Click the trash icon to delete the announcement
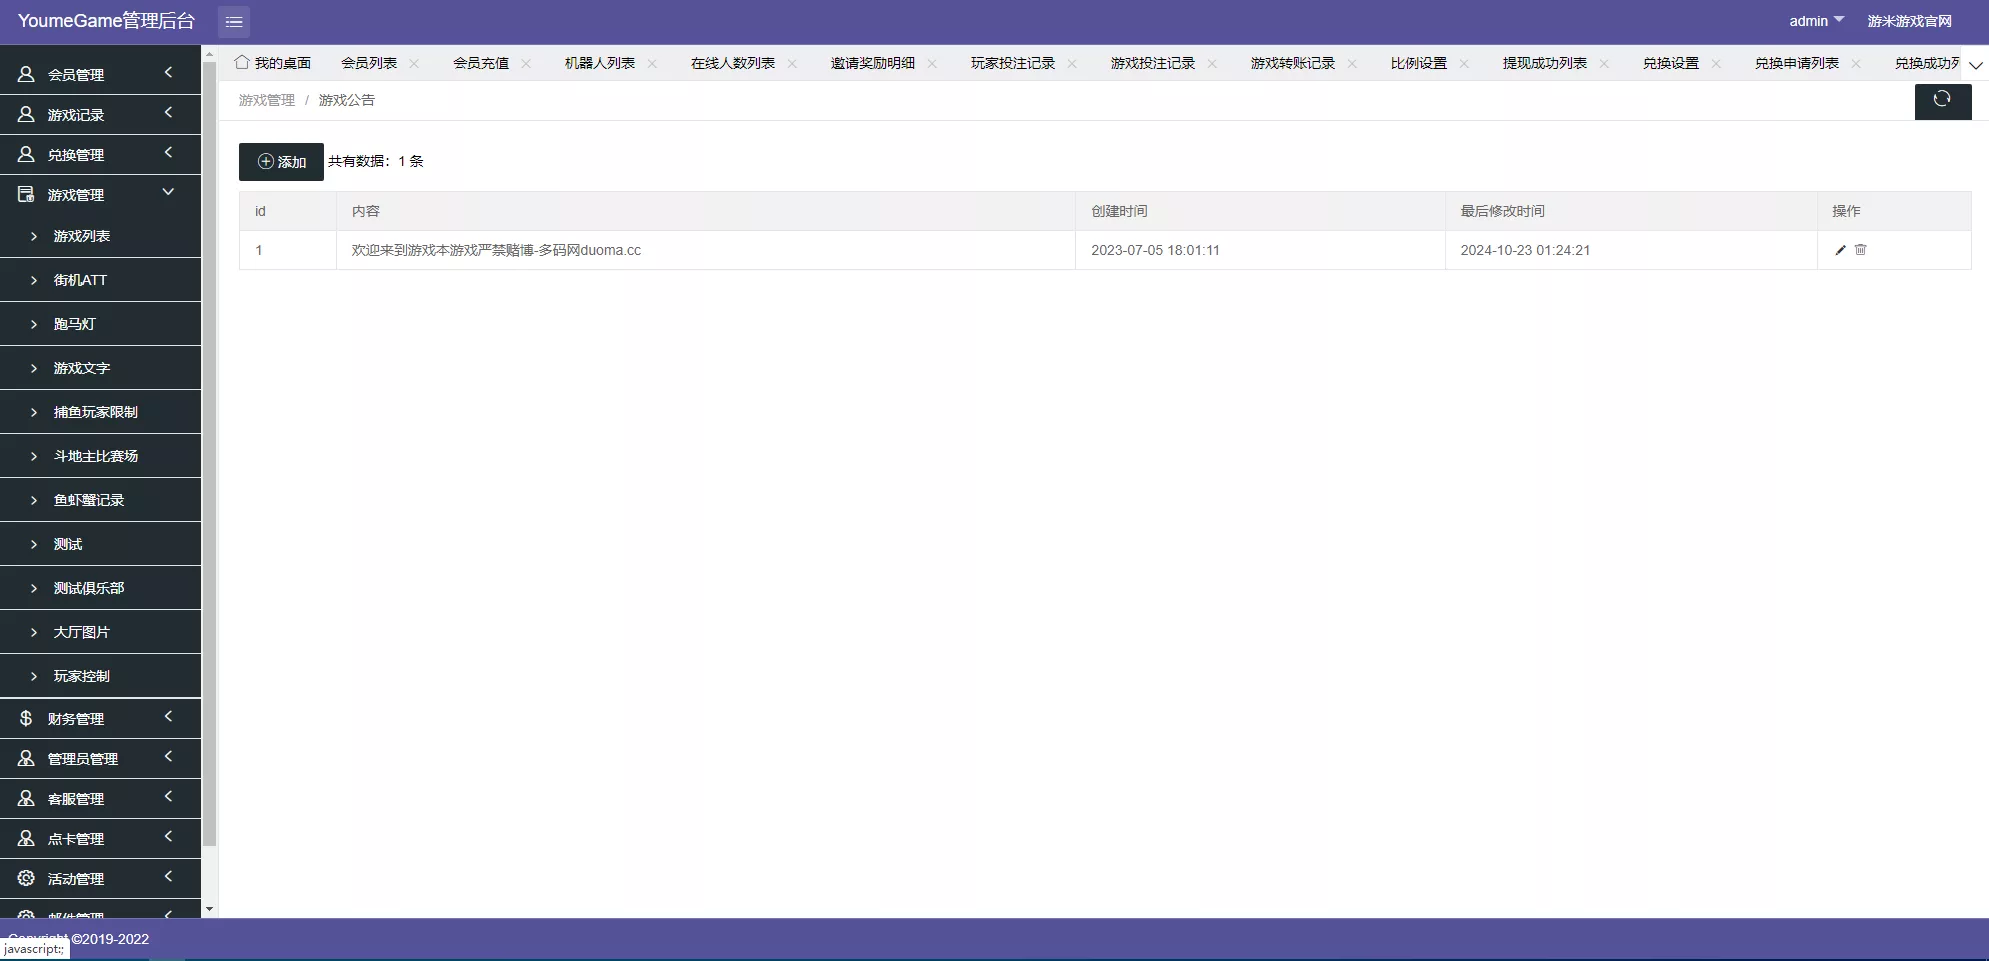 coord(1862,250)
